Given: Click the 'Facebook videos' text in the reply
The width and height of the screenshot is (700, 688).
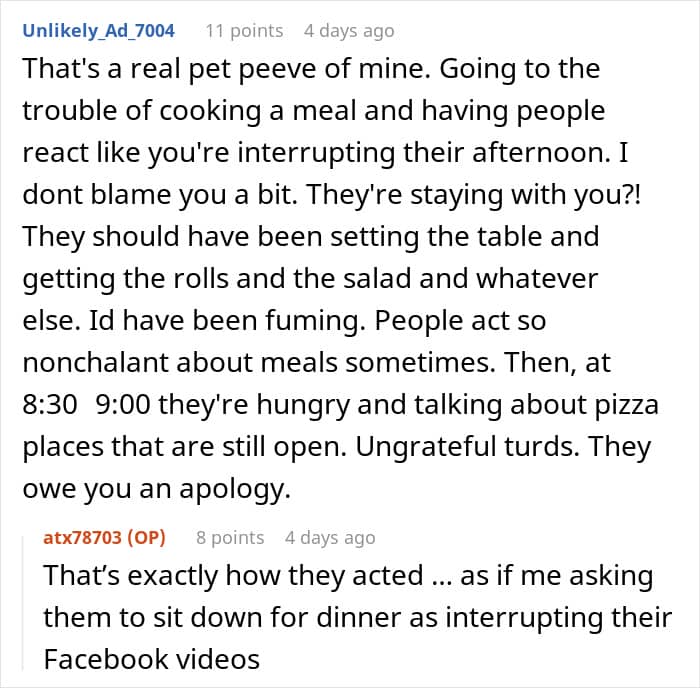Looking at the screenshot, I should tap(151, 659).
